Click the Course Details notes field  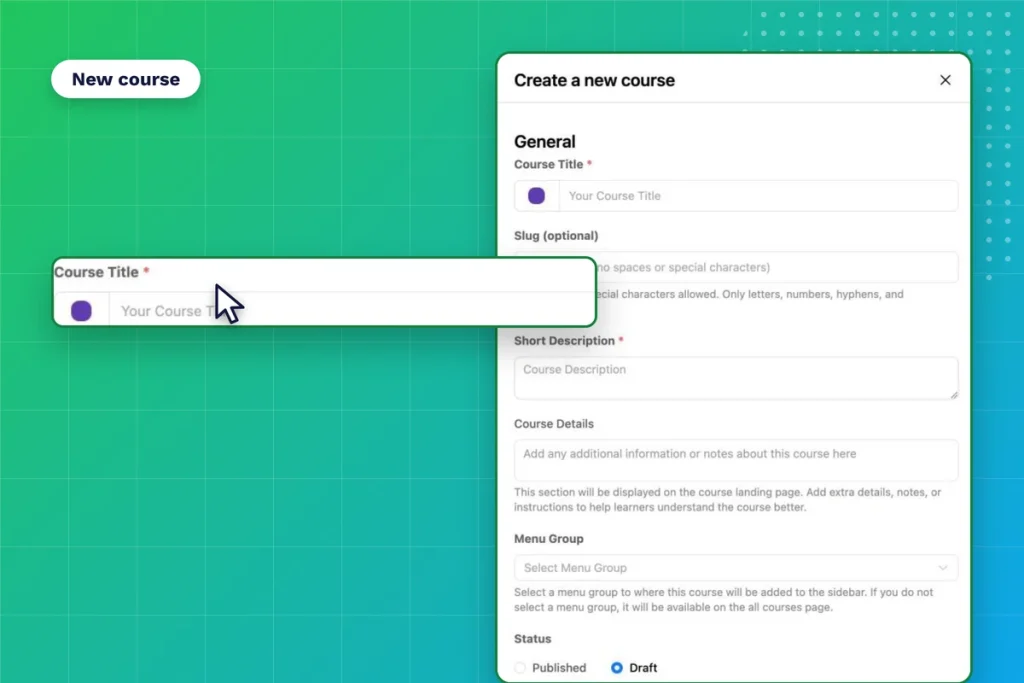(736, 460)
